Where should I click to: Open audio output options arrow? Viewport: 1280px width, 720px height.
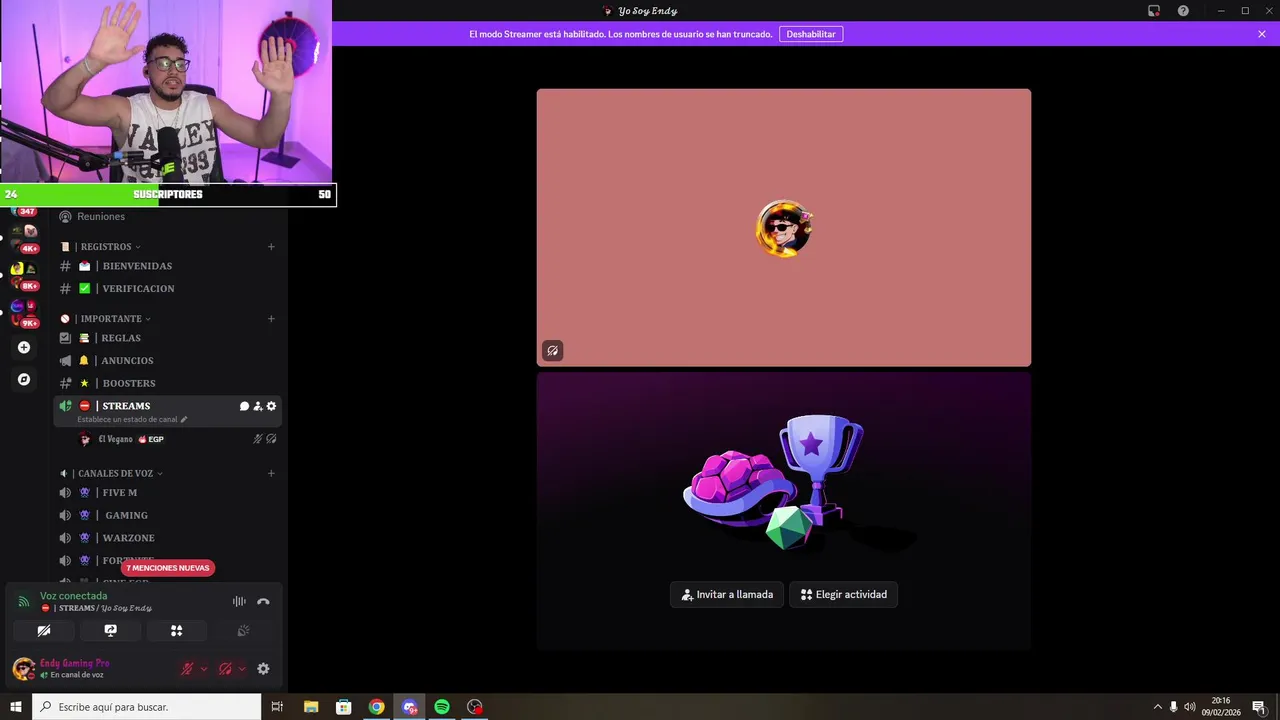(x=242, y=669)
